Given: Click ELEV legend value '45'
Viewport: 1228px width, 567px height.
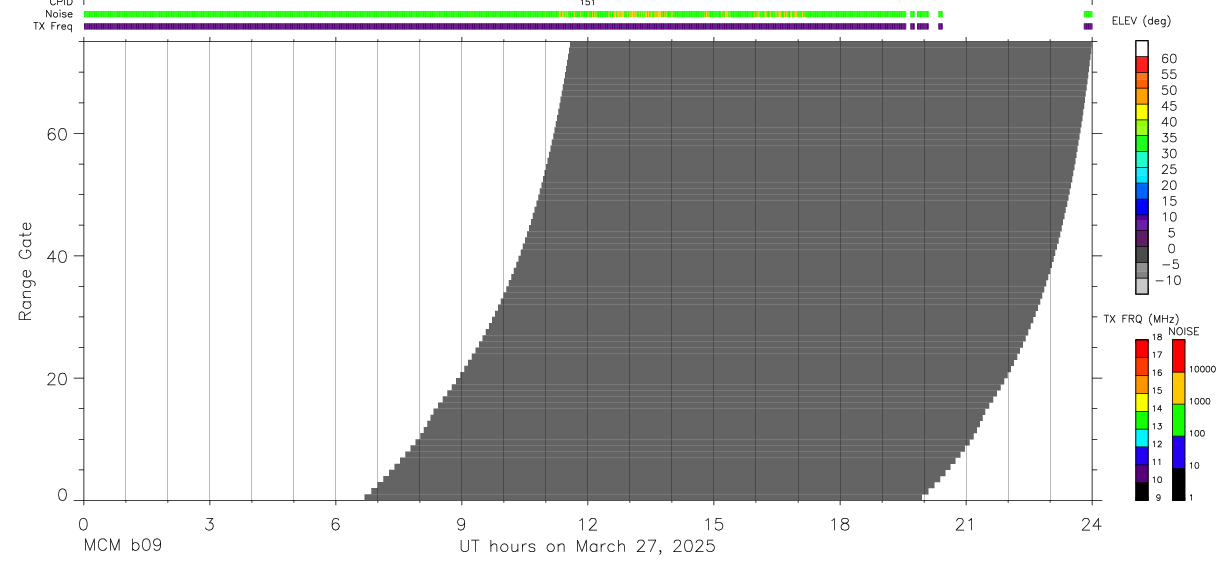Looking at the screenshot, I should click(1168, 106).
